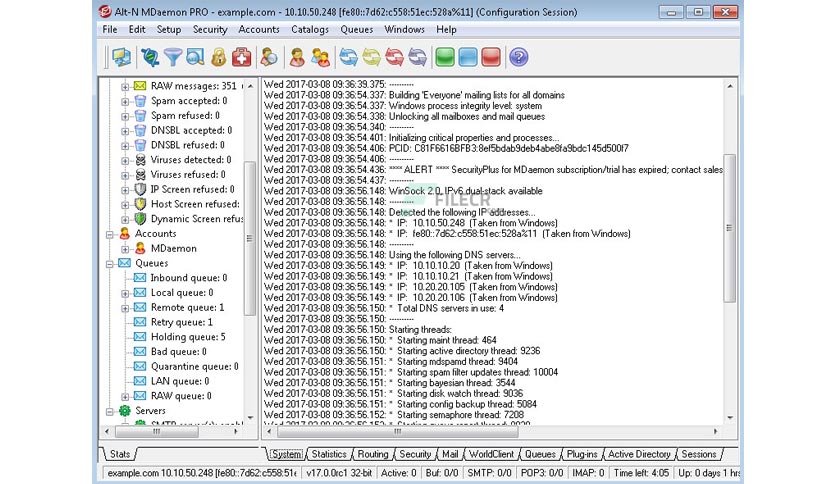The height and width of the screenshot is (484, 836).
Task: Click the ALERT SecurityPlus expired log line
Action: tap(493, 170)
